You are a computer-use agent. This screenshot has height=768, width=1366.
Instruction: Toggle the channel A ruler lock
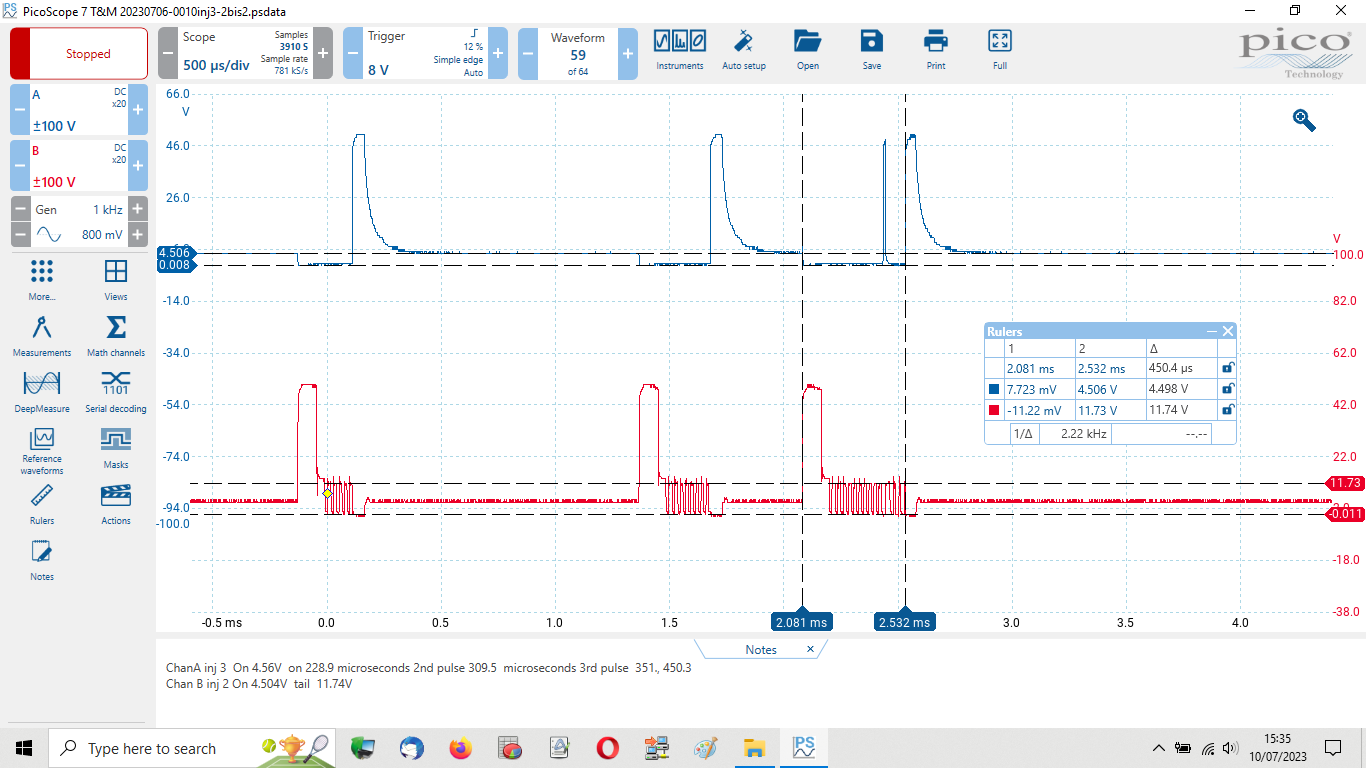point(1227,389)
